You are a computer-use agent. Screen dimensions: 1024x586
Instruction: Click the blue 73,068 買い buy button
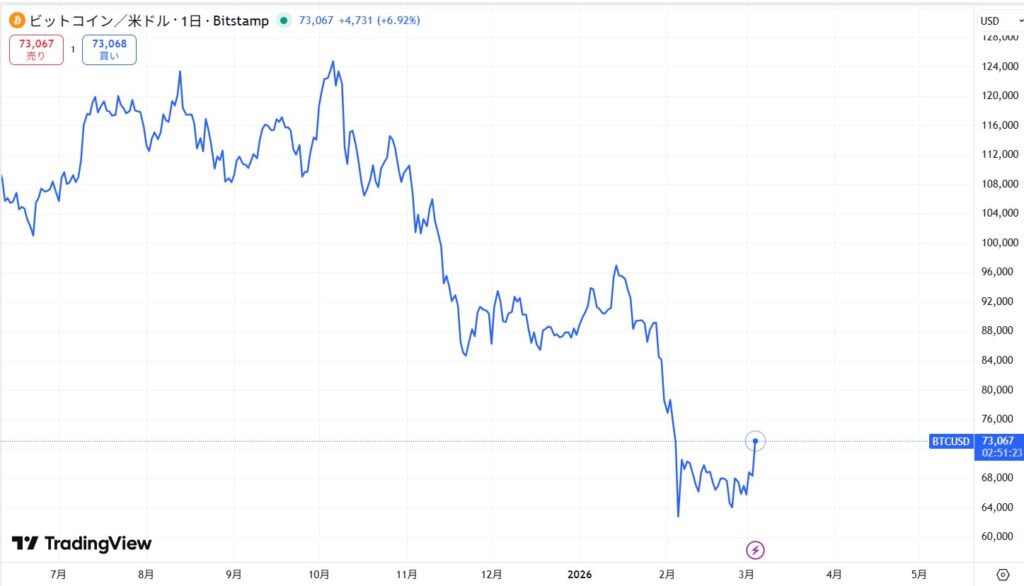[x=108, y=48]
